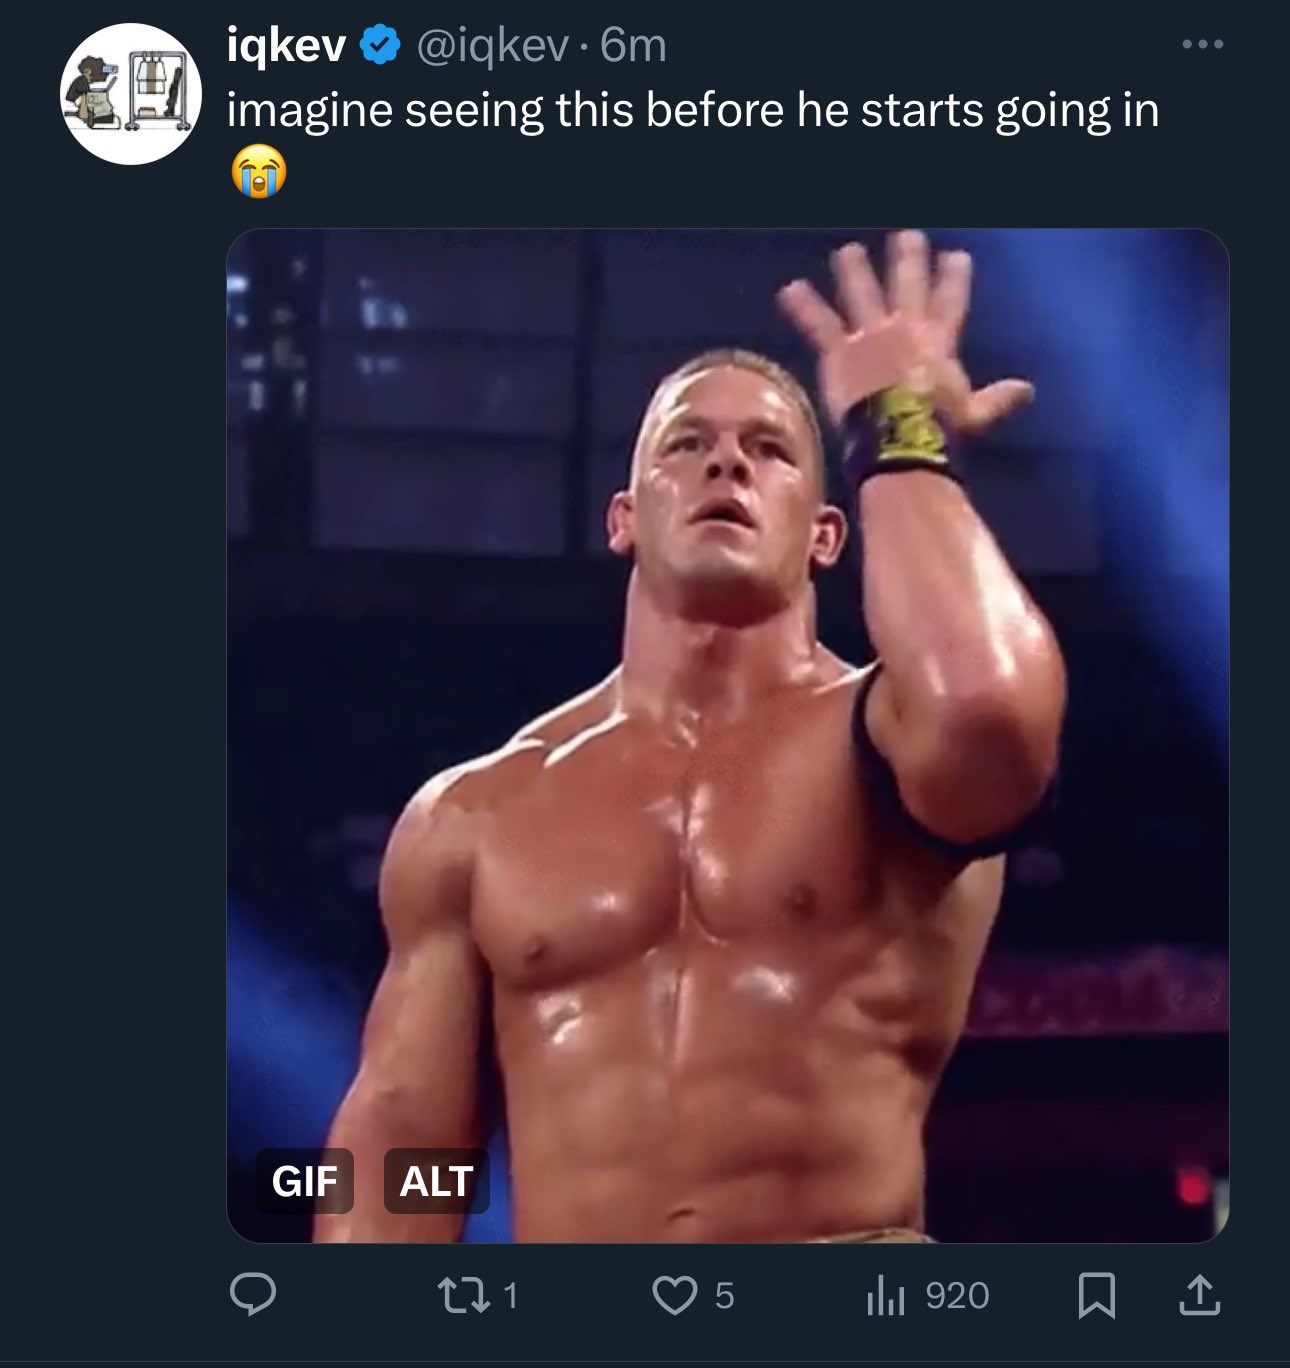Click the crying face emoji

(258, 173)
